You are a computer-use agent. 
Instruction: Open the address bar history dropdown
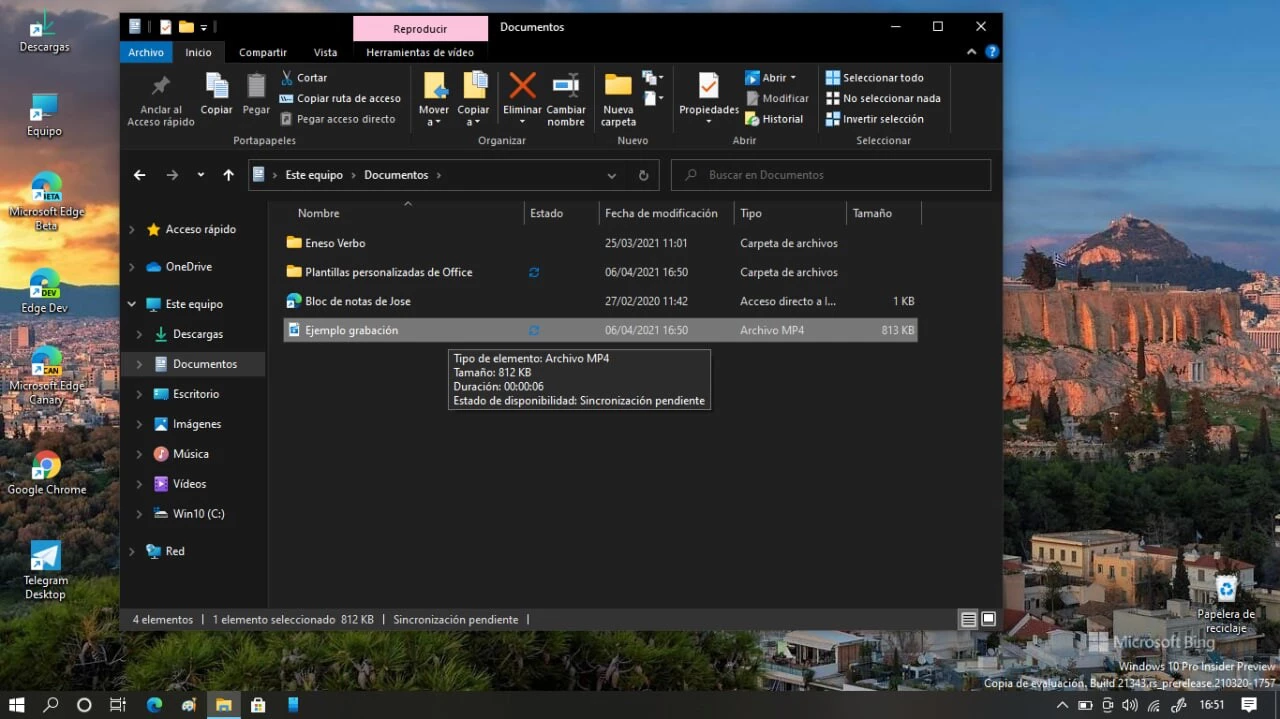pyautogui.click(x=611, y=175)
